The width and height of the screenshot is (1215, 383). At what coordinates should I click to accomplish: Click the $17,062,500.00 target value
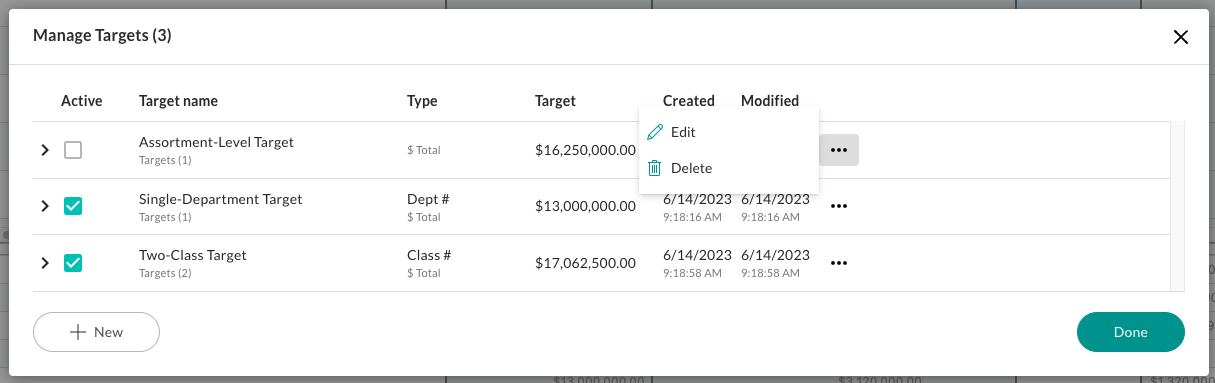[x=585, y=263]
